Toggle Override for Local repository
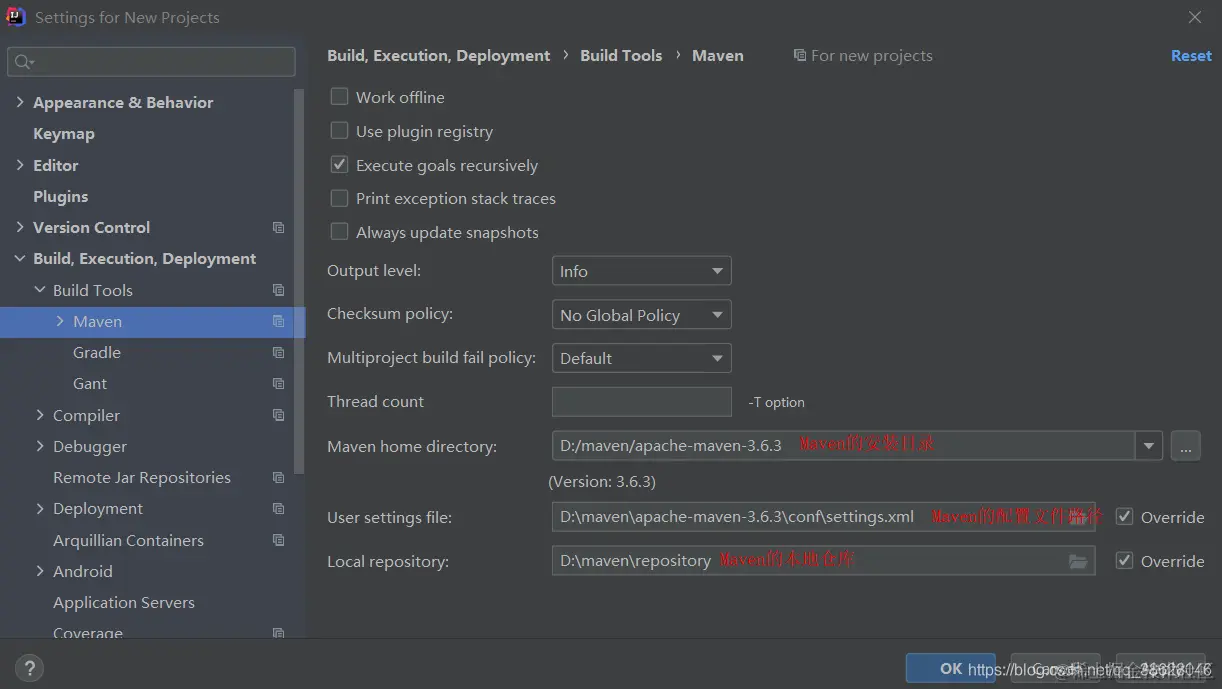Screen dimensions: 1222x689 pyautogui.click(x=1124, y=561)
